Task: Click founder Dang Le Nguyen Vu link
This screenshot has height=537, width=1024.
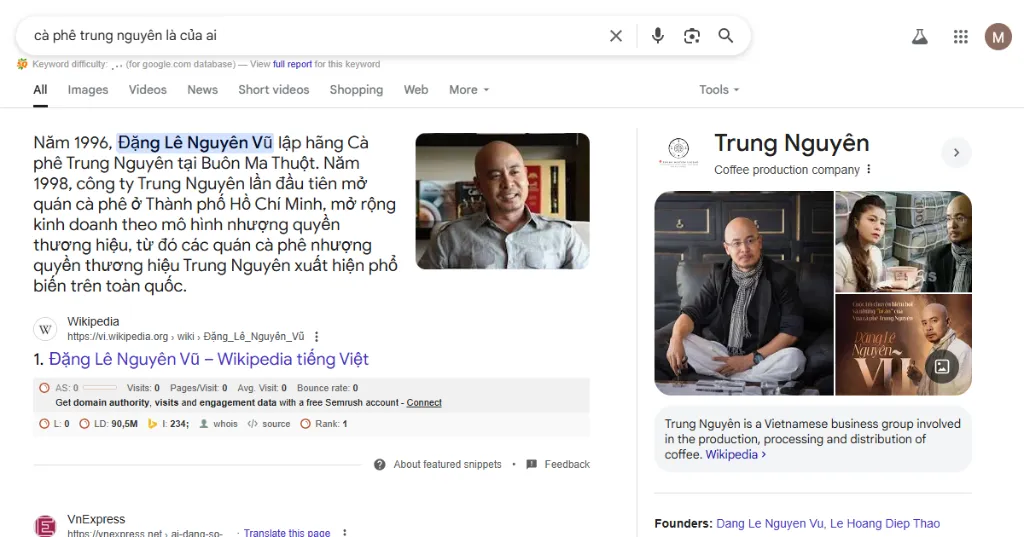Action: pos(770,523)
